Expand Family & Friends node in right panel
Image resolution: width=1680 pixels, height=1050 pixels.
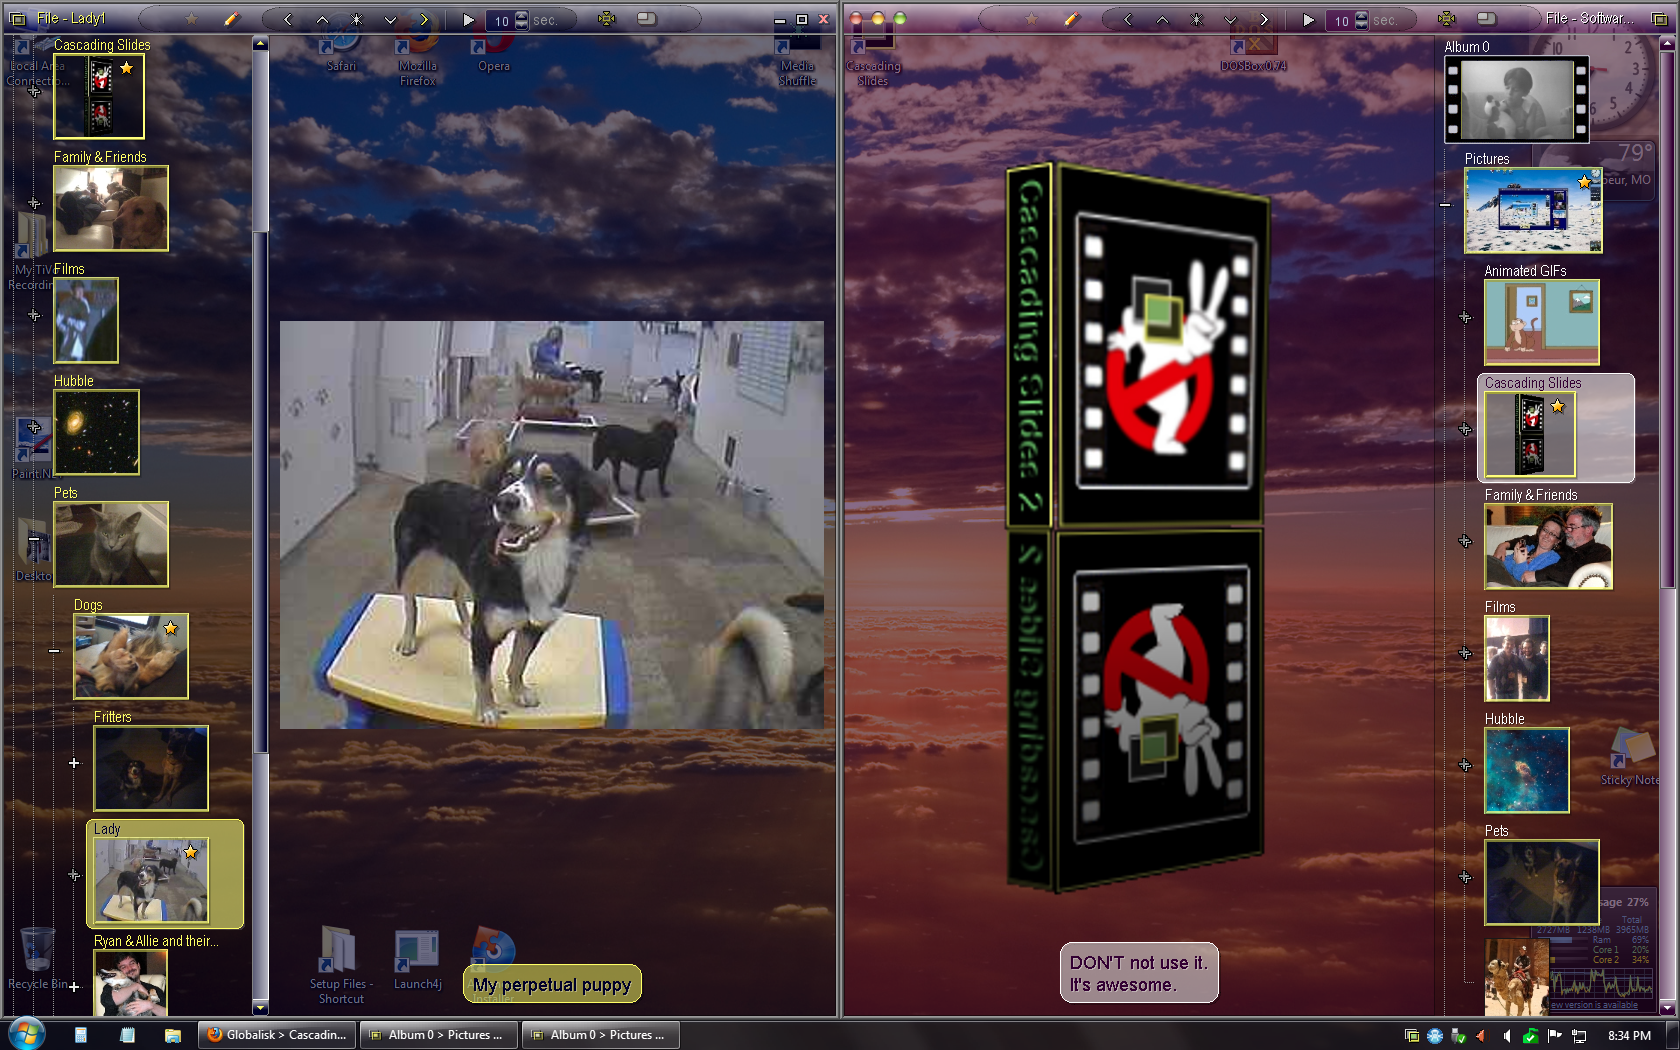coord(1465,541)
